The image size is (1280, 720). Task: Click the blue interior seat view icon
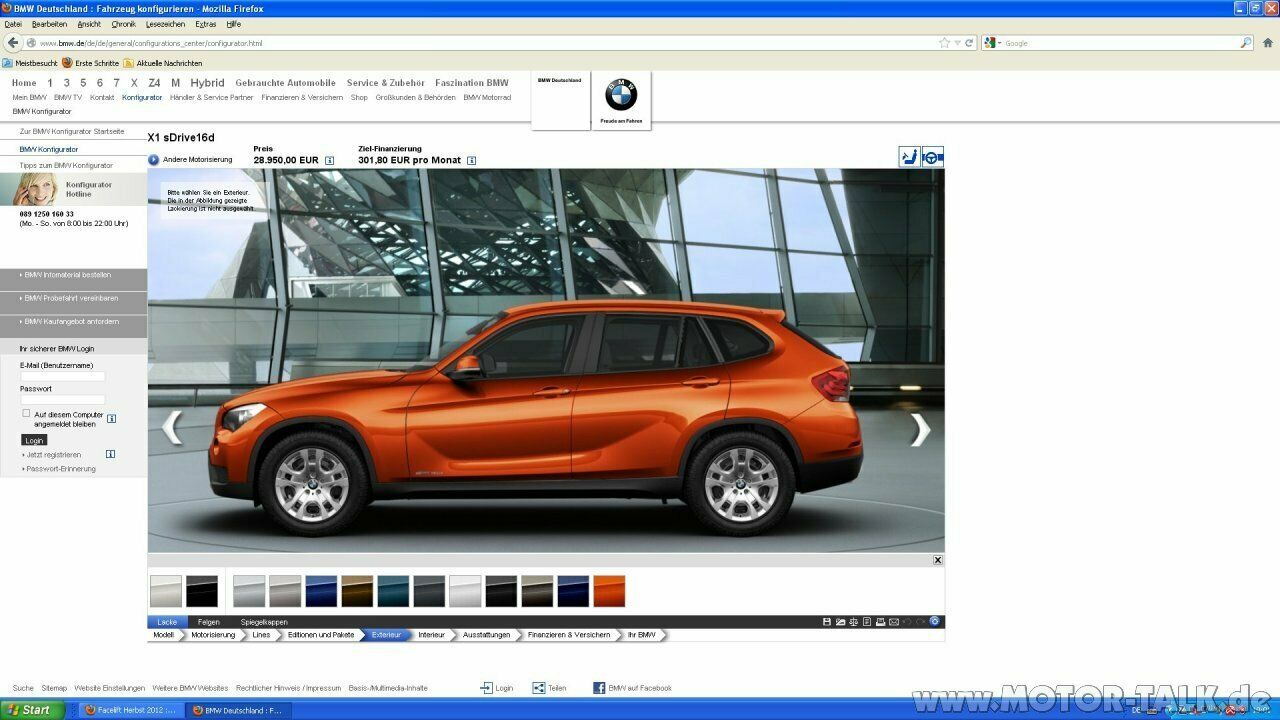click(x=908, y=156)
